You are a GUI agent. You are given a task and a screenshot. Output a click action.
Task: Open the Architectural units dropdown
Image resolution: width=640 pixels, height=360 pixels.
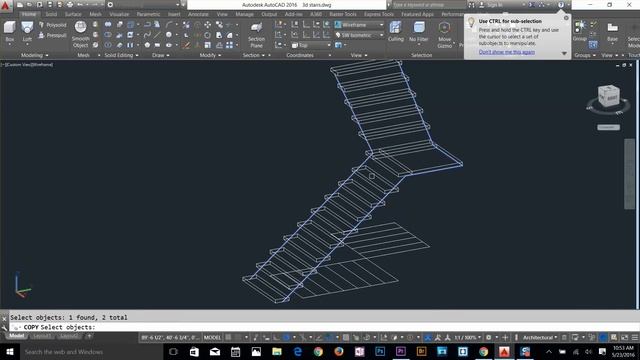[540, 337]
